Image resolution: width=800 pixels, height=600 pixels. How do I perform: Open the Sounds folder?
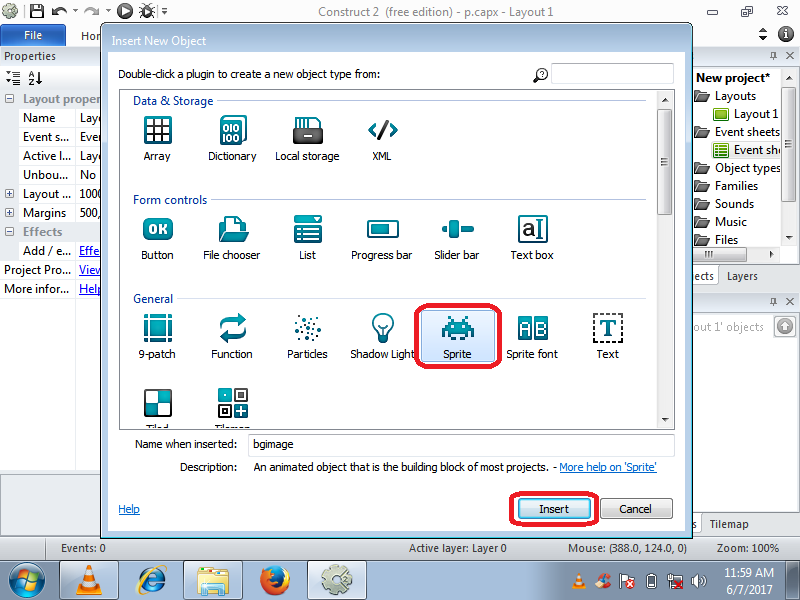734,204
